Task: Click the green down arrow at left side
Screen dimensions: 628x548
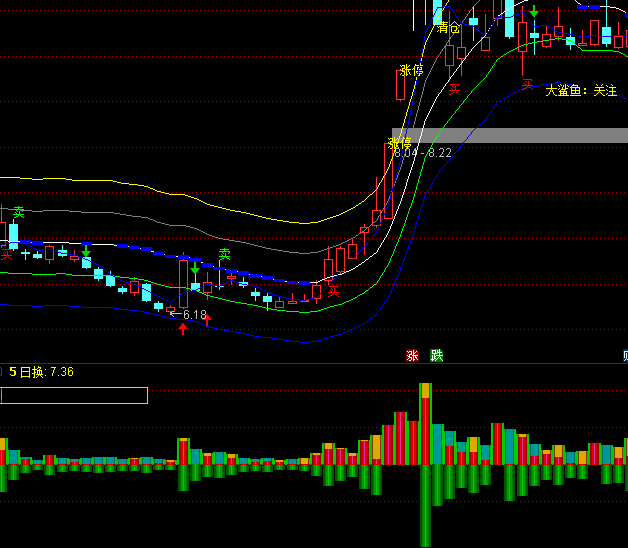Action: pyautogui.click(x=87, y=250)
